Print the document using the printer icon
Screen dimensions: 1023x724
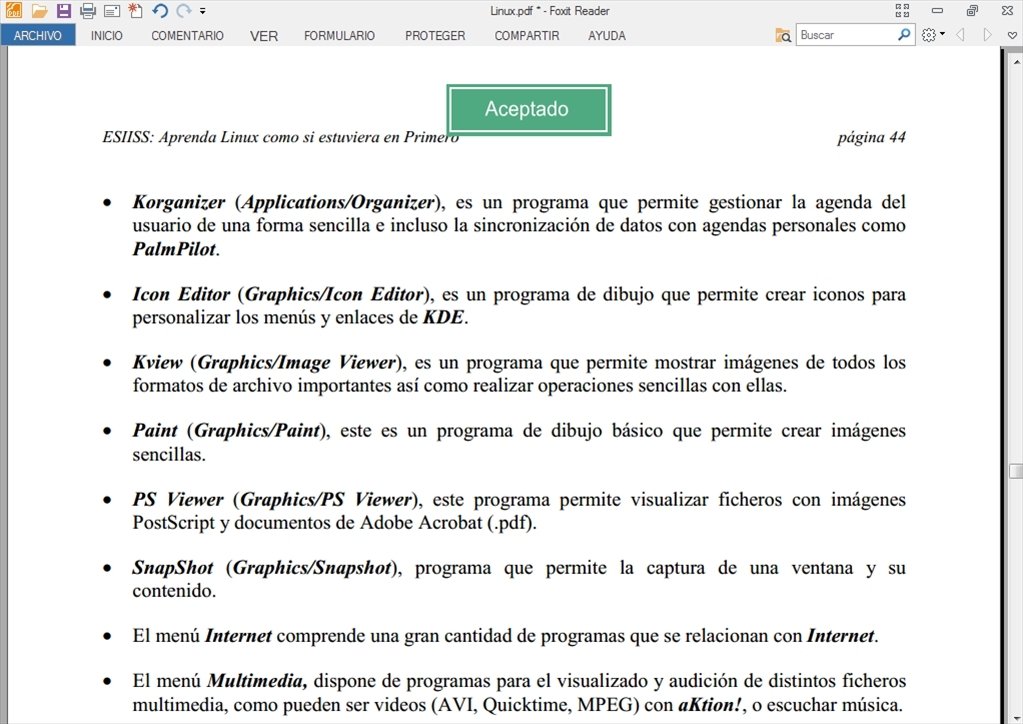pyautogui.click(x=87, y=11)
